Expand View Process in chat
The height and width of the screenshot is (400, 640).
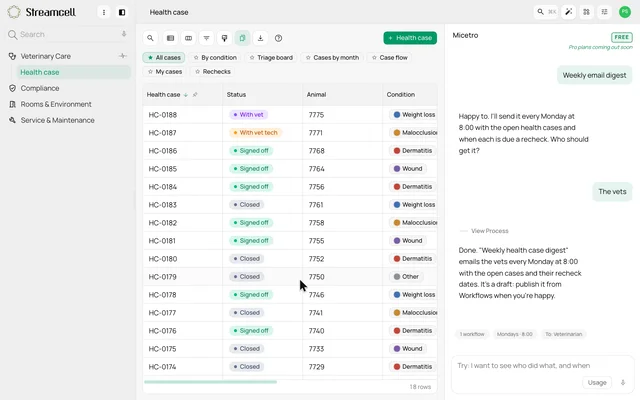[x=489, y=231]
